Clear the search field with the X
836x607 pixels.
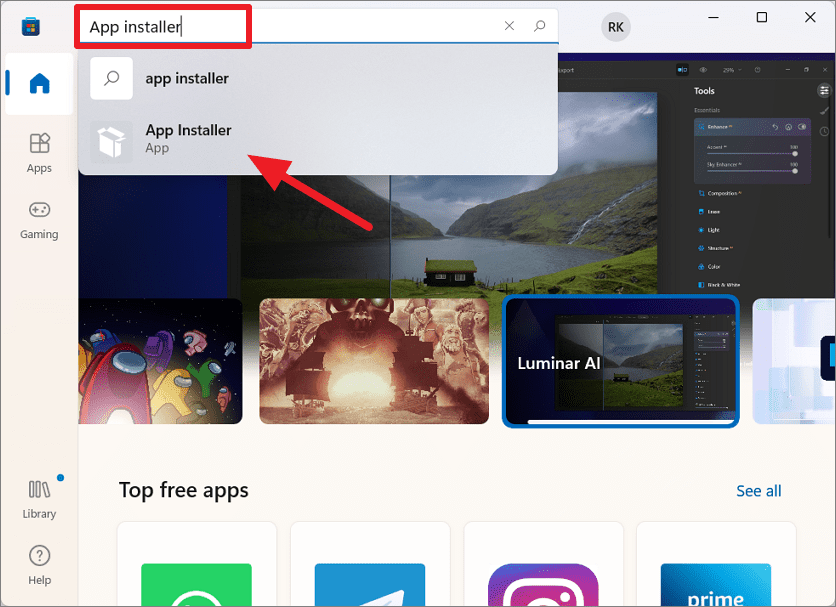[x=509, y=26]
